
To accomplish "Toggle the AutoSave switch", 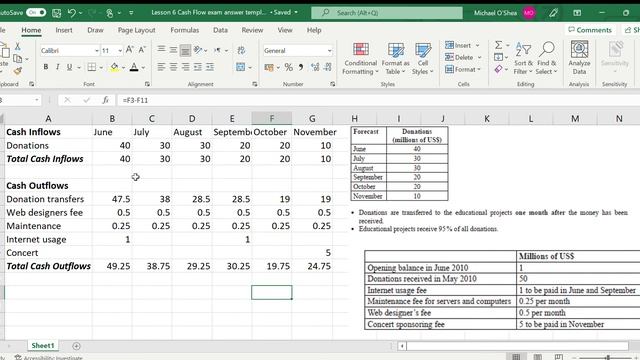I will tap(36, 13).
